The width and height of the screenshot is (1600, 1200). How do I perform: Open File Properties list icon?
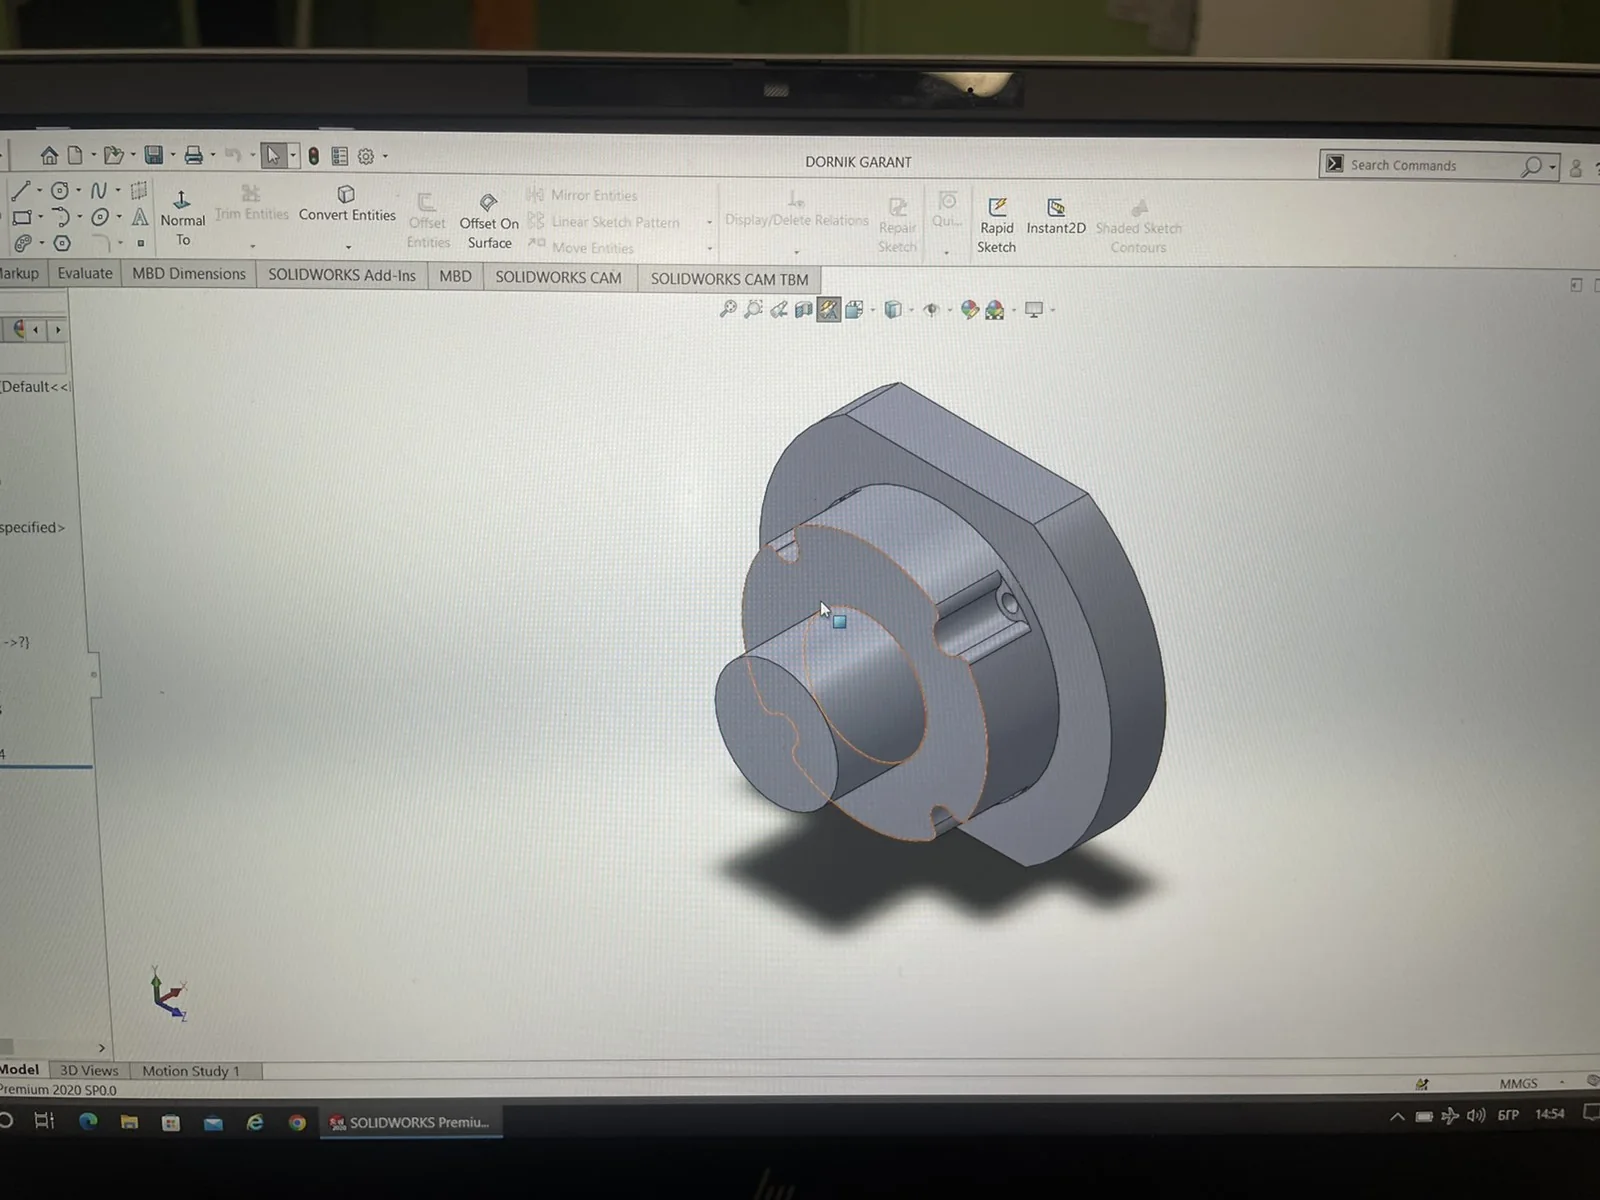[x=339, y=156]
